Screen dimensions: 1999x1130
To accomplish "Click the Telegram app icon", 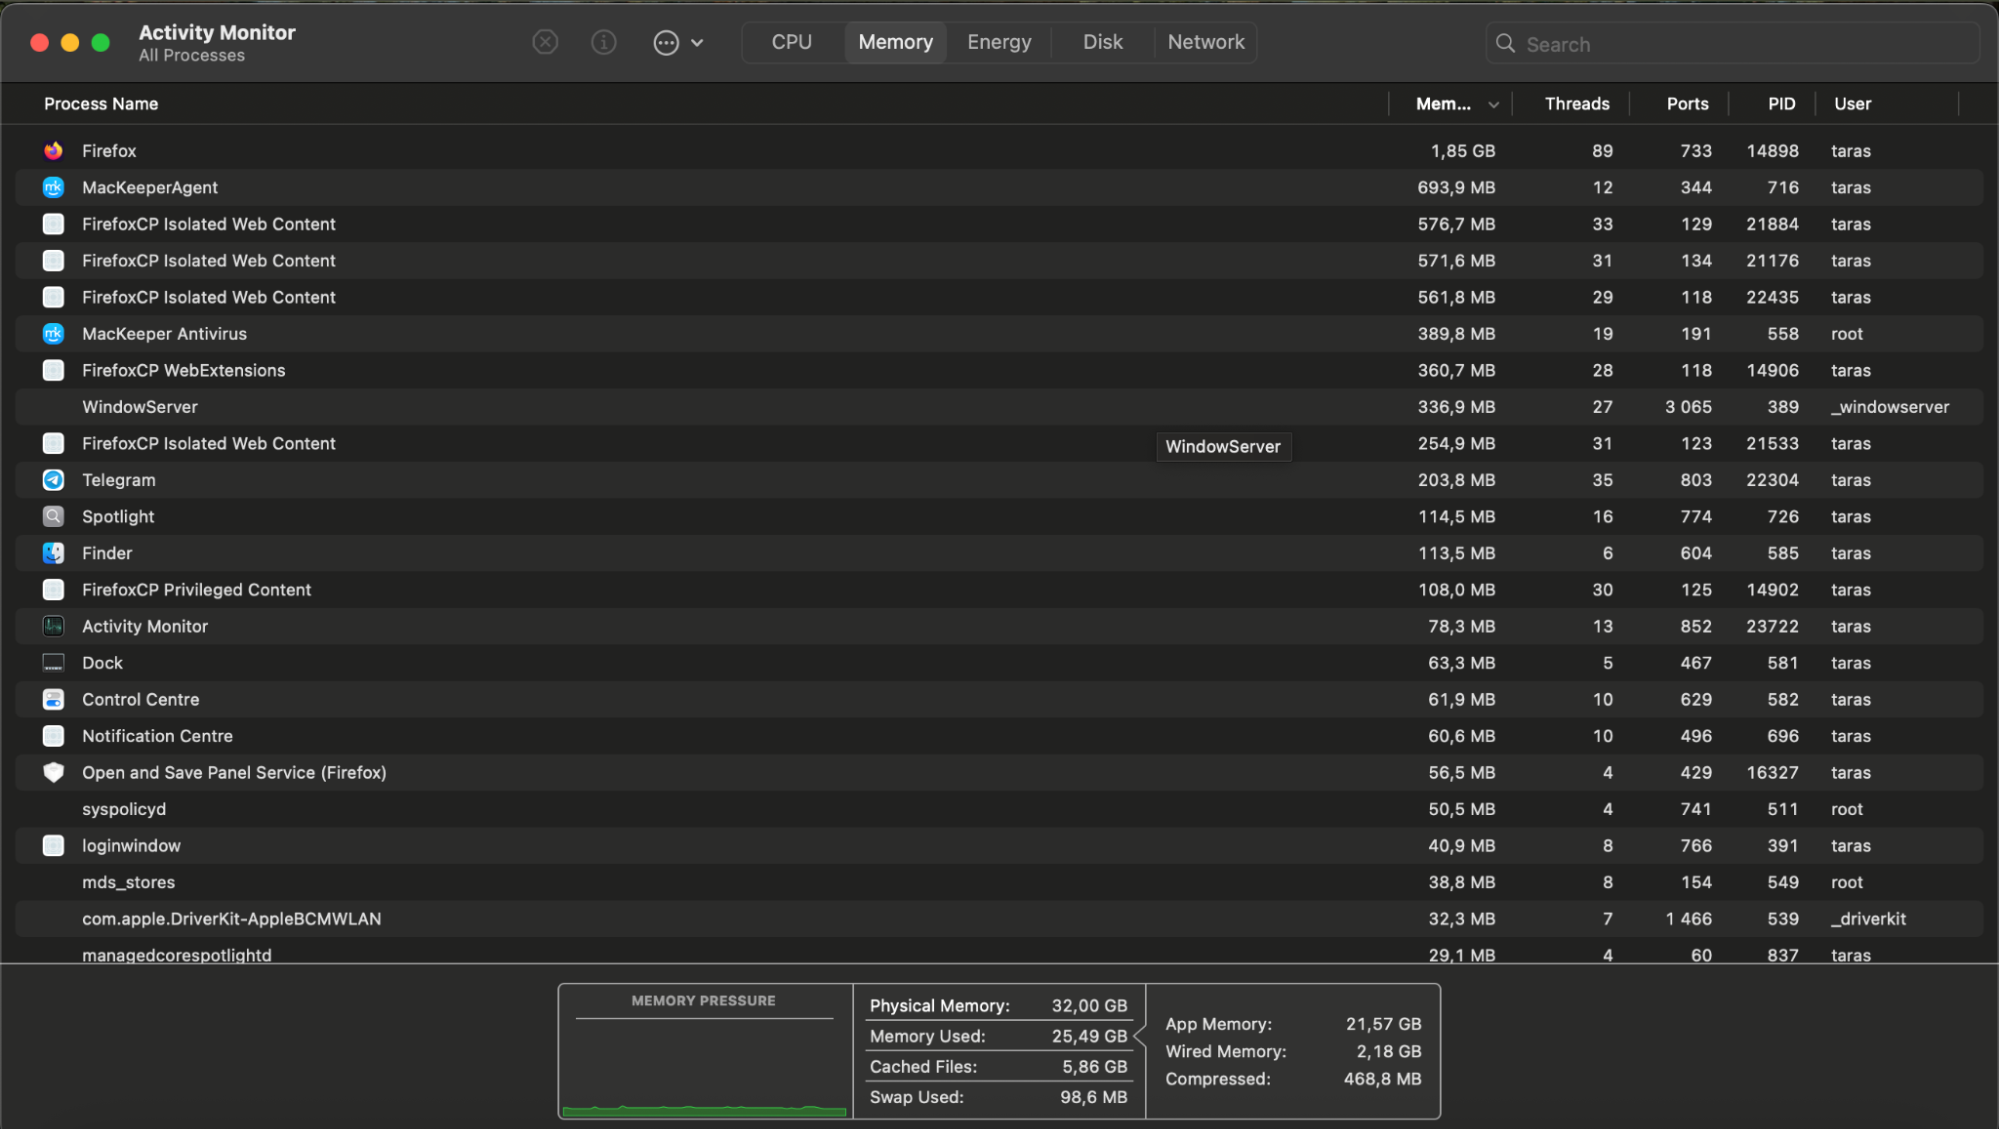I will pyautogui.click(x=52, y=480).
